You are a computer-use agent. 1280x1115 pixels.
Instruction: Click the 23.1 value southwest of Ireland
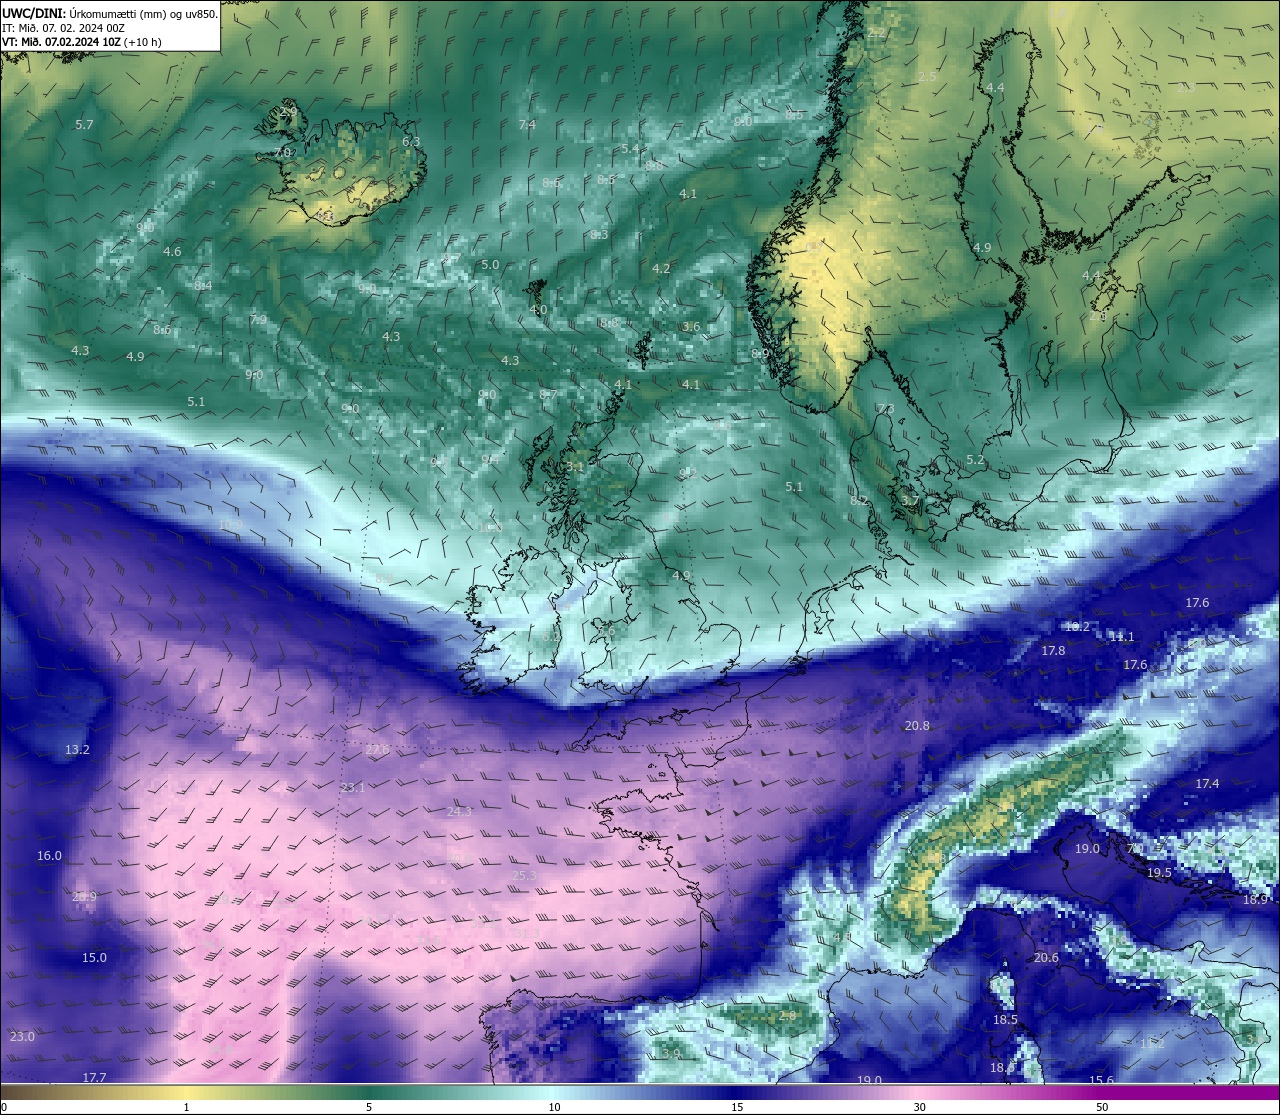tap(353, 788)
